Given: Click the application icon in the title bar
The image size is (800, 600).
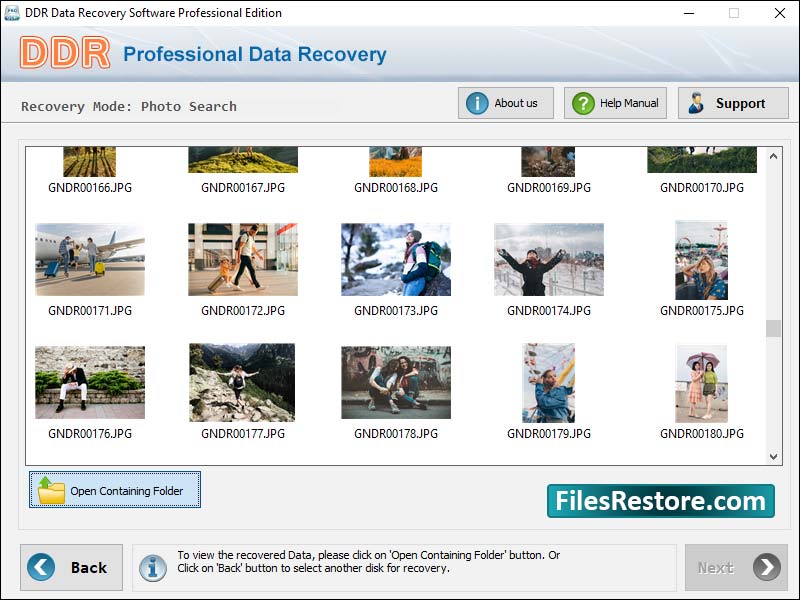Looking at the screenshot, I should [x=12, y=13].
